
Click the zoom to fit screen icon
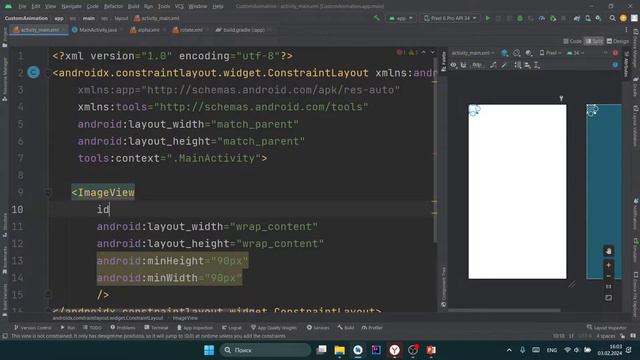point(608,298)
